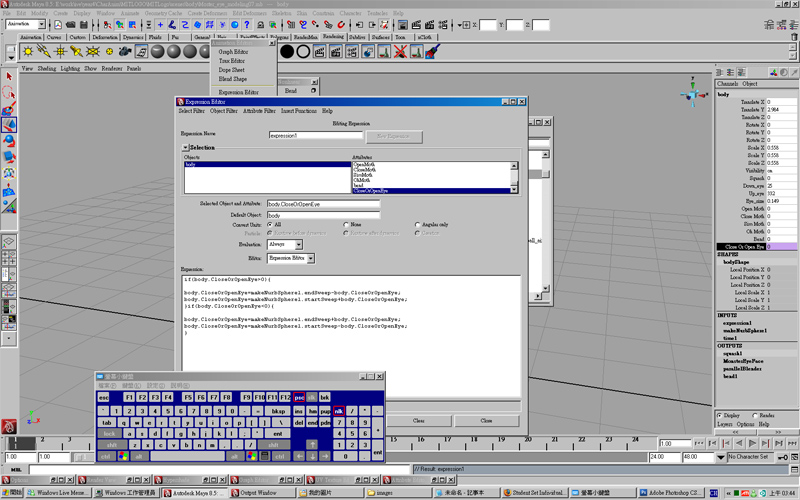The image size is (800, 500).
Task: Click the red X render shelf icon
Action: [401, 52]
